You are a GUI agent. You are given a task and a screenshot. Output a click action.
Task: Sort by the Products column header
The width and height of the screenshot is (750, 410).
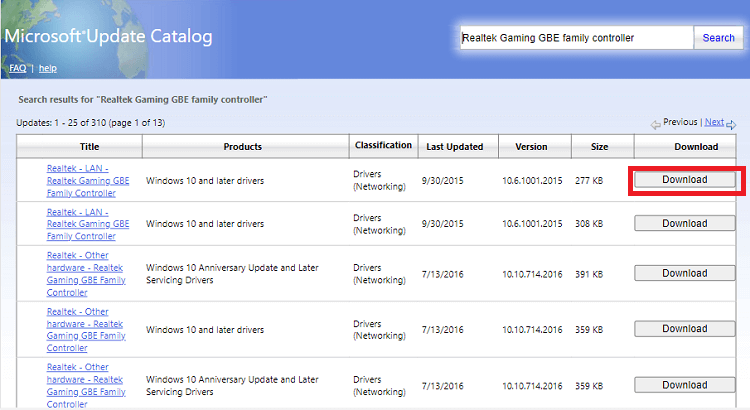[x=242, y=146]
